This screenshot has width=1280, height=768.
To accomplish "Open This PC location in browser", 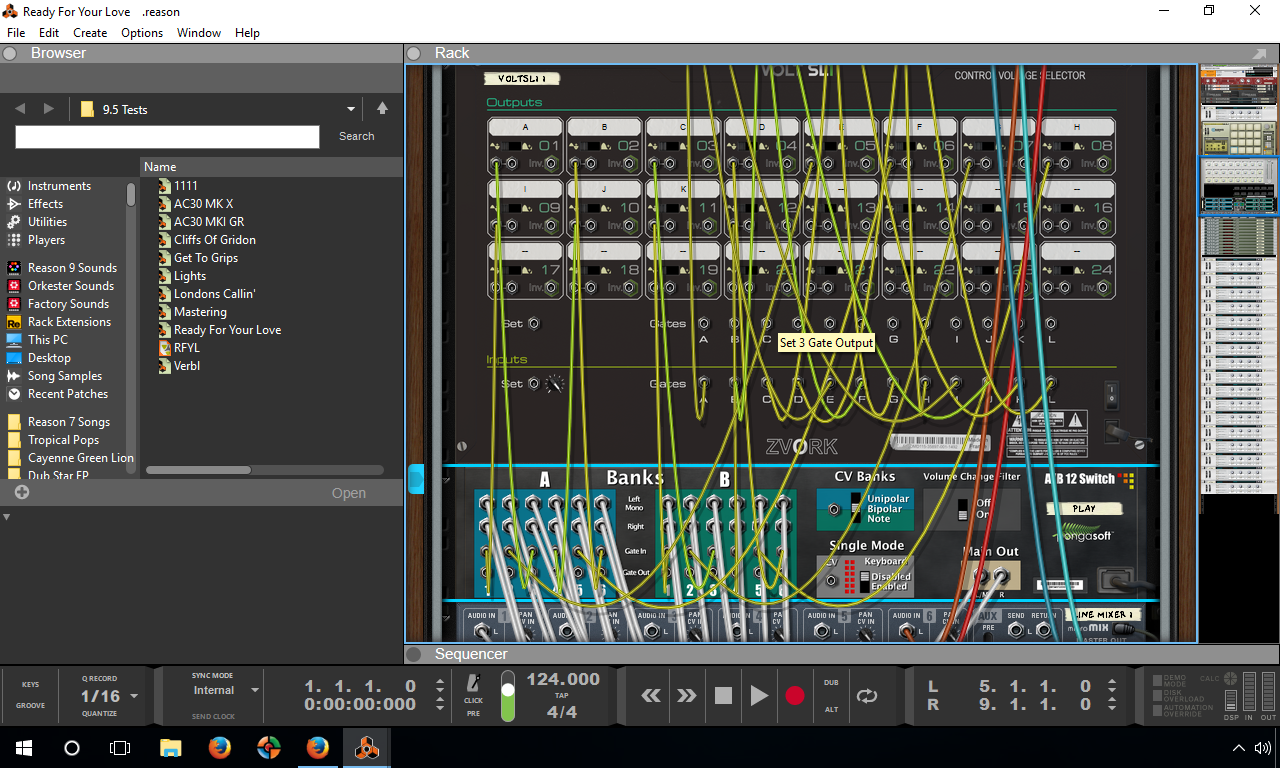I will pos(38,340).
